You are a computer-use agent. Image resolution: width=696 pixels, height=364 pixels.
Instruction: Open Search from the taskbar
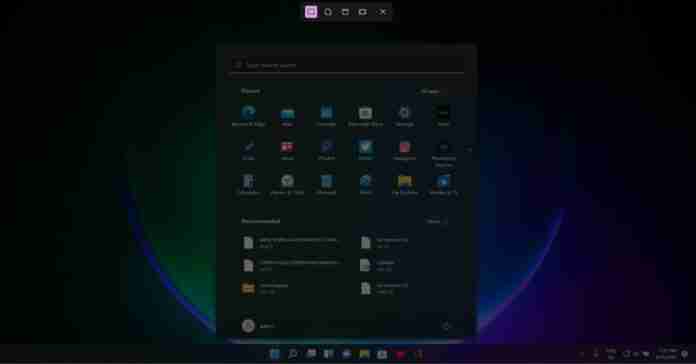[x=293, y=354]
